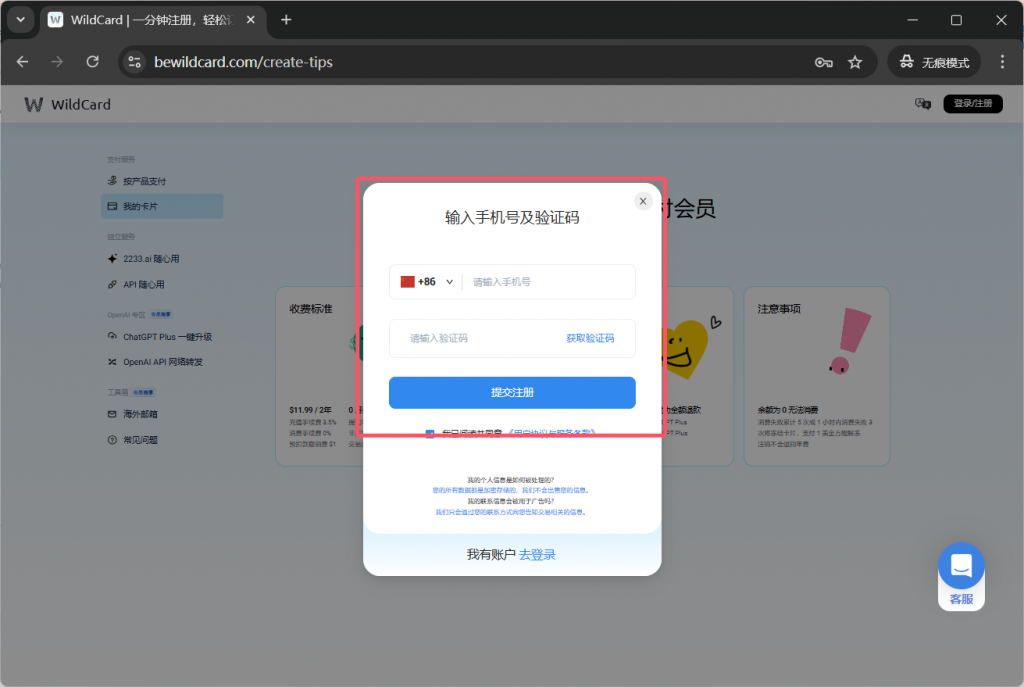Bookmark this page with star icon

coord(855,62)
